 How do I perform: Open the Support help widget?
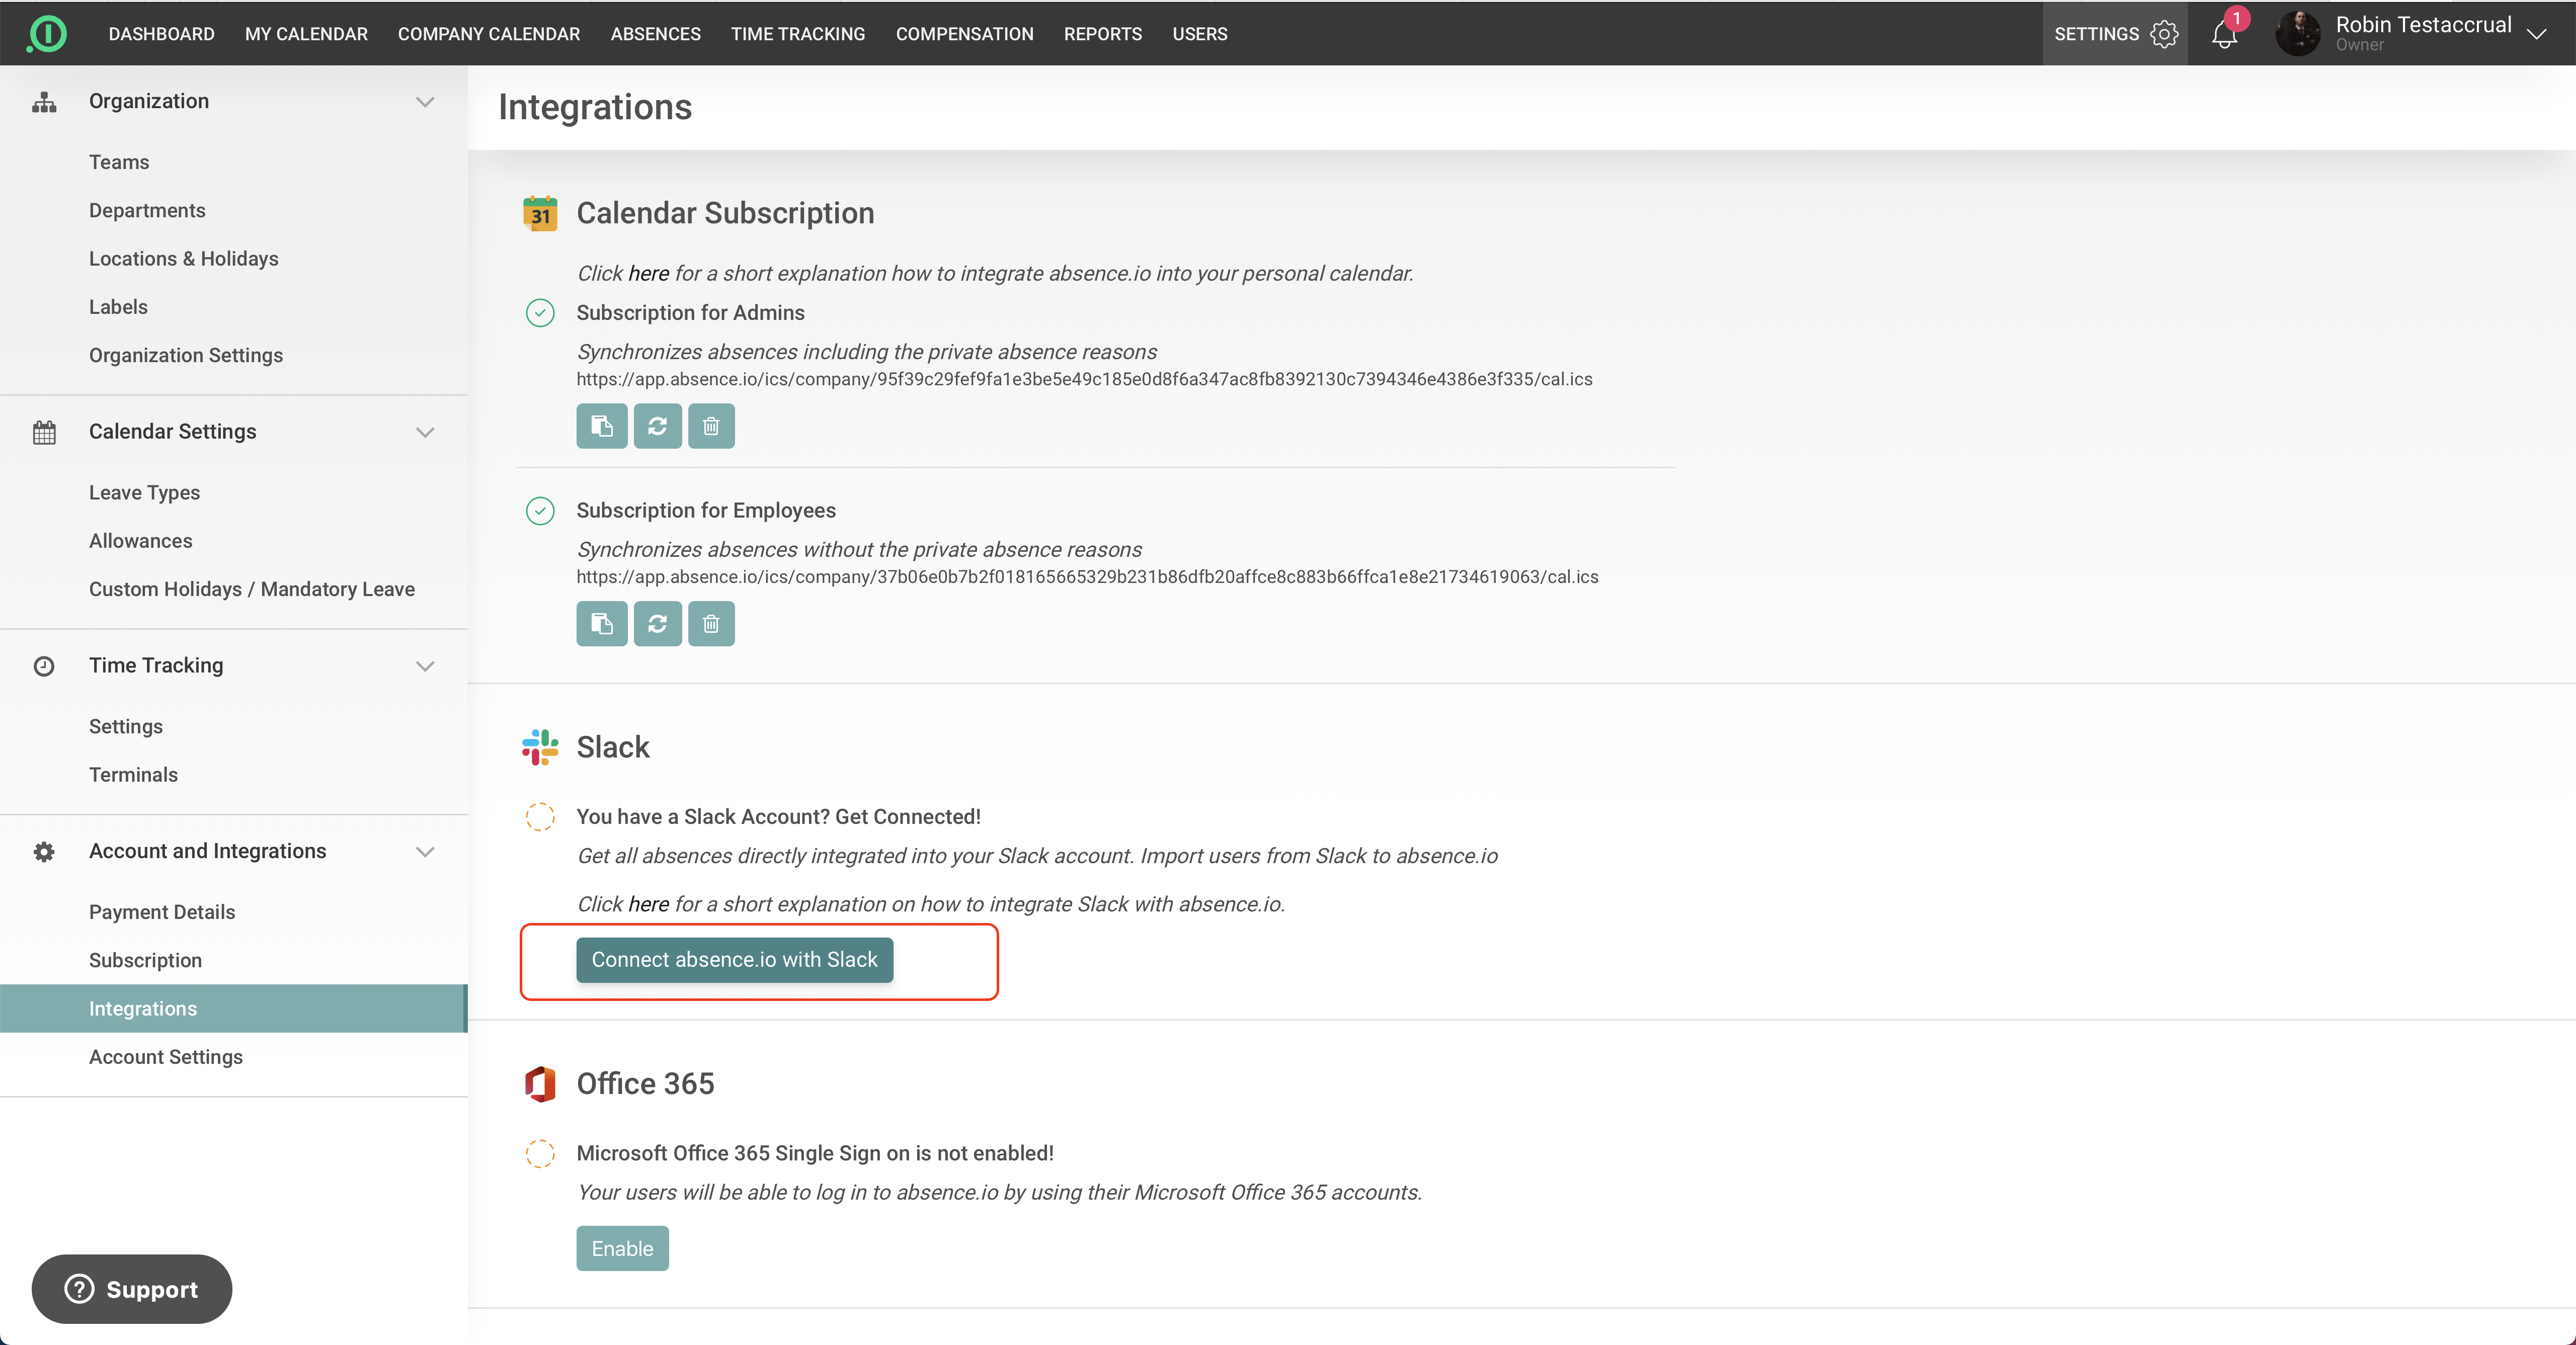(132, 1289)
